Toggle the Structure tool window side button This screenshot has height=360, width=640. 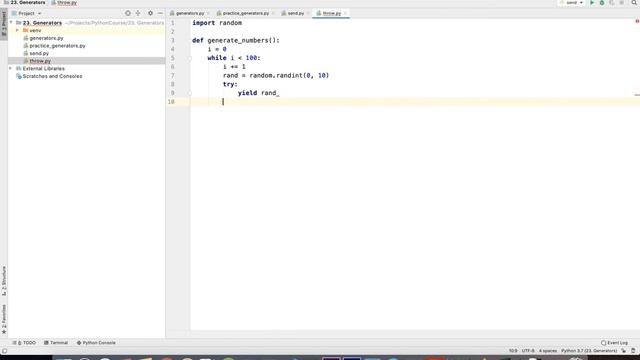[4, 281]
